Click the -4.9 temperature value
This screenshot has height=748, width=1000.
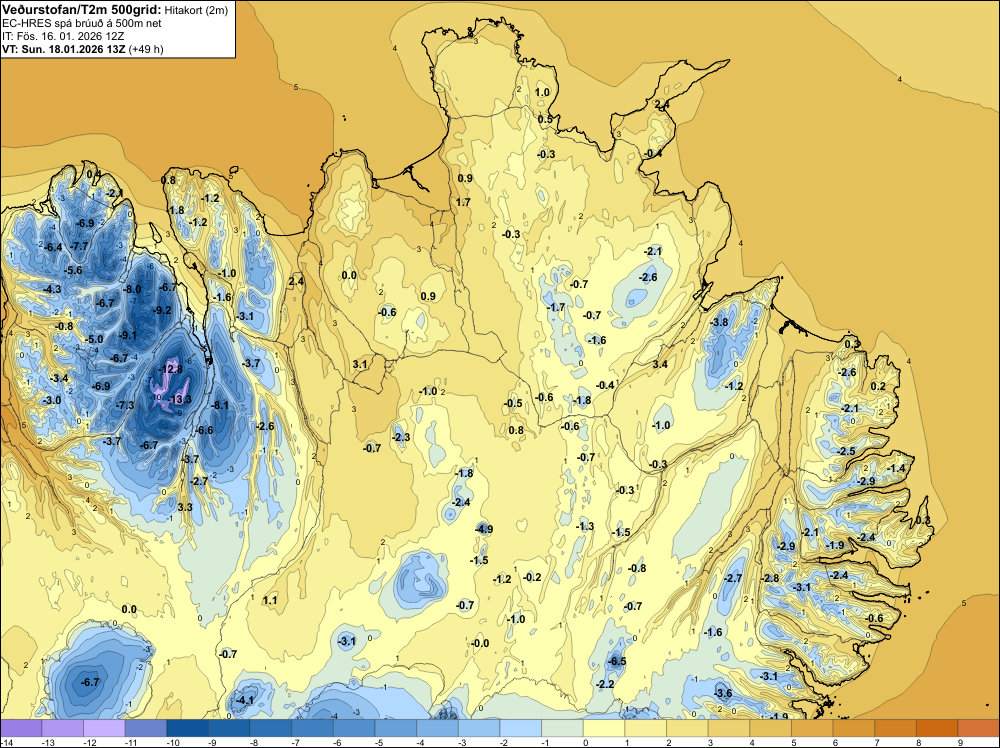click(484, 529)
